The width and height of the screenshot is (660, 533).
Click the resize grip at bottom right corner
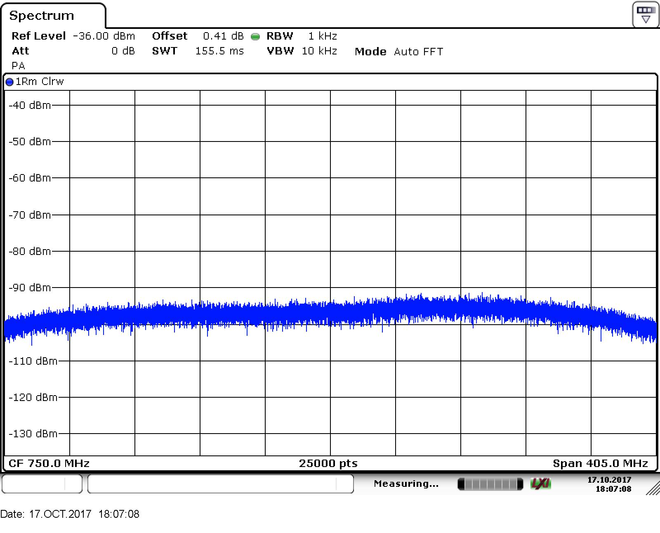(x=653, y=488)
